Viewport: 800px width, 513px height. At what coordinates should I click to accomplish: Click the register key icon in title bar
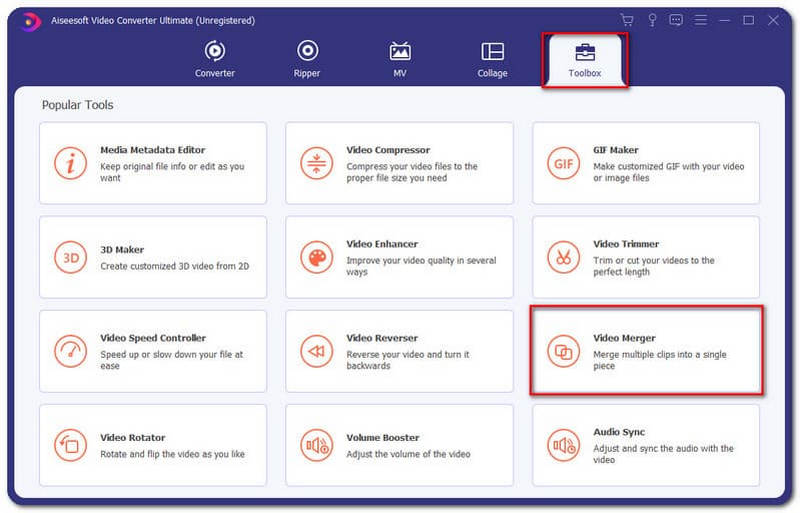coord(651,20)
